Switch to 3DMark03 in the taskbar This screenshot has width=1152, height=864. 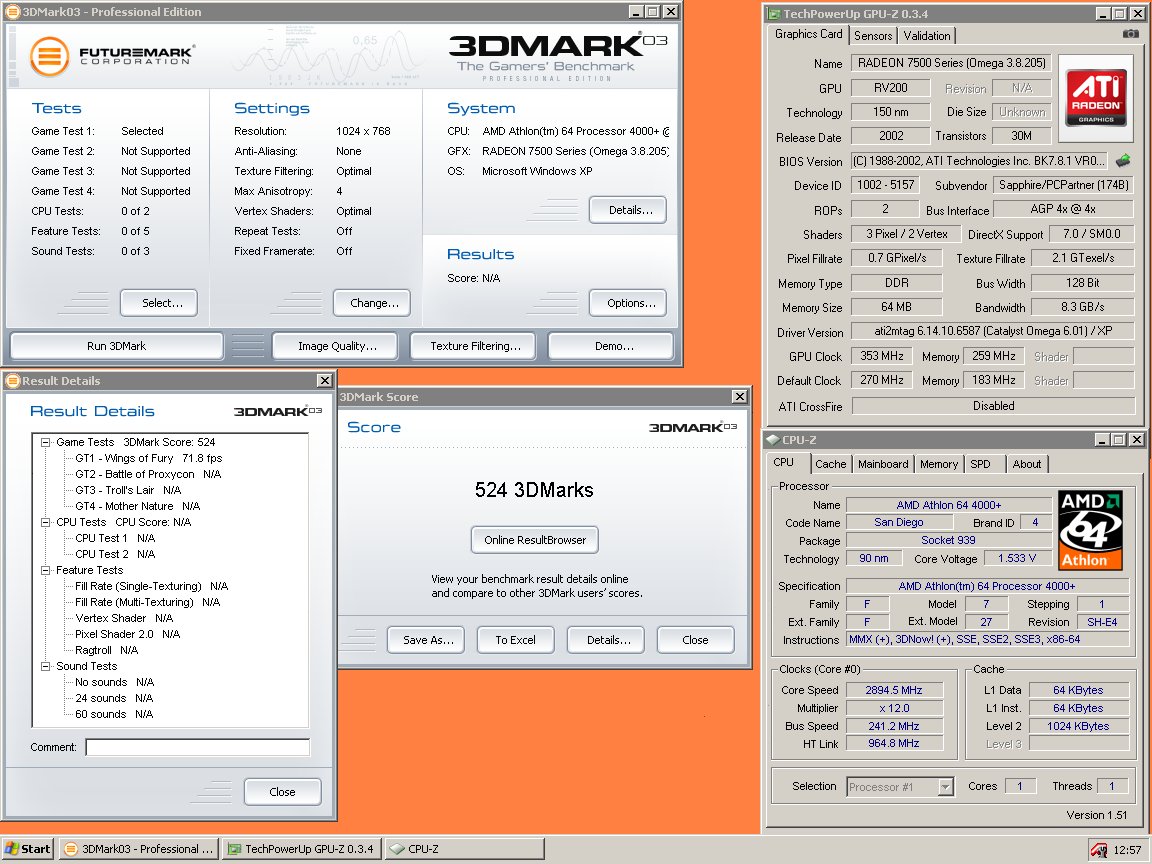[139, 849]
